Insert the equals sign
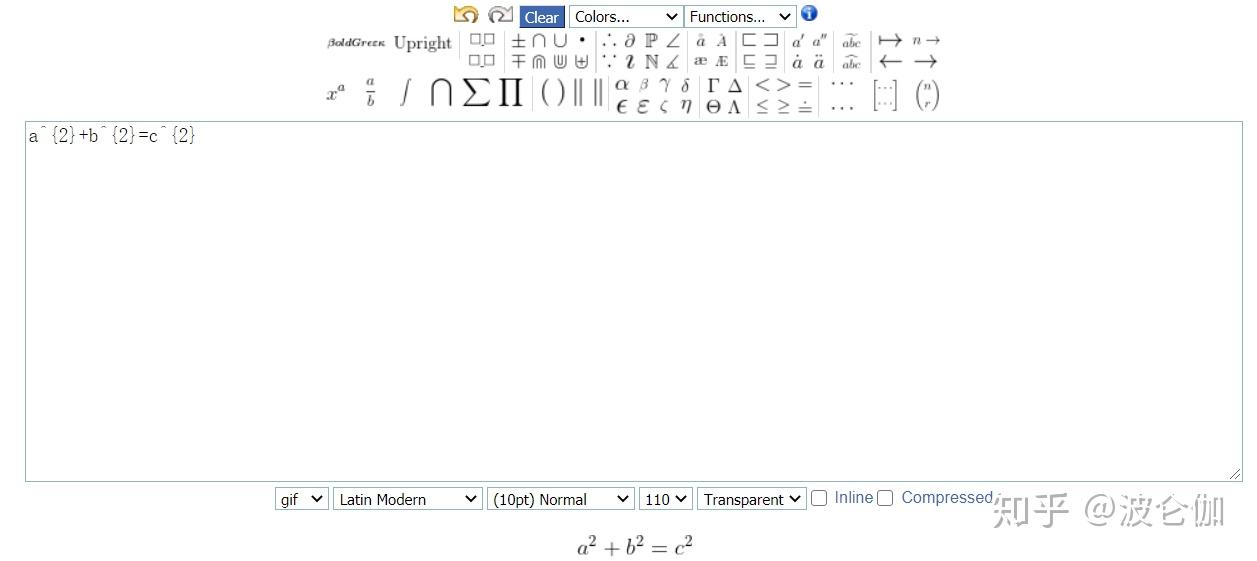The width and height of the screenshot is (1257, 561). [804, 85]
